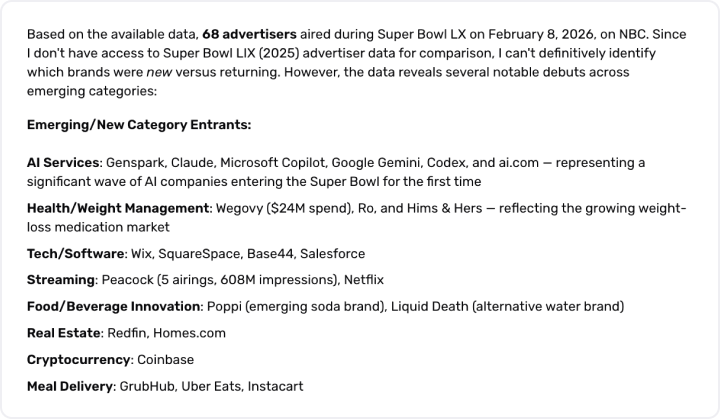Click "Salesforce" in Tech/Software line
The width and height of the screenshot is (720, 419).
tap(331, 254)
